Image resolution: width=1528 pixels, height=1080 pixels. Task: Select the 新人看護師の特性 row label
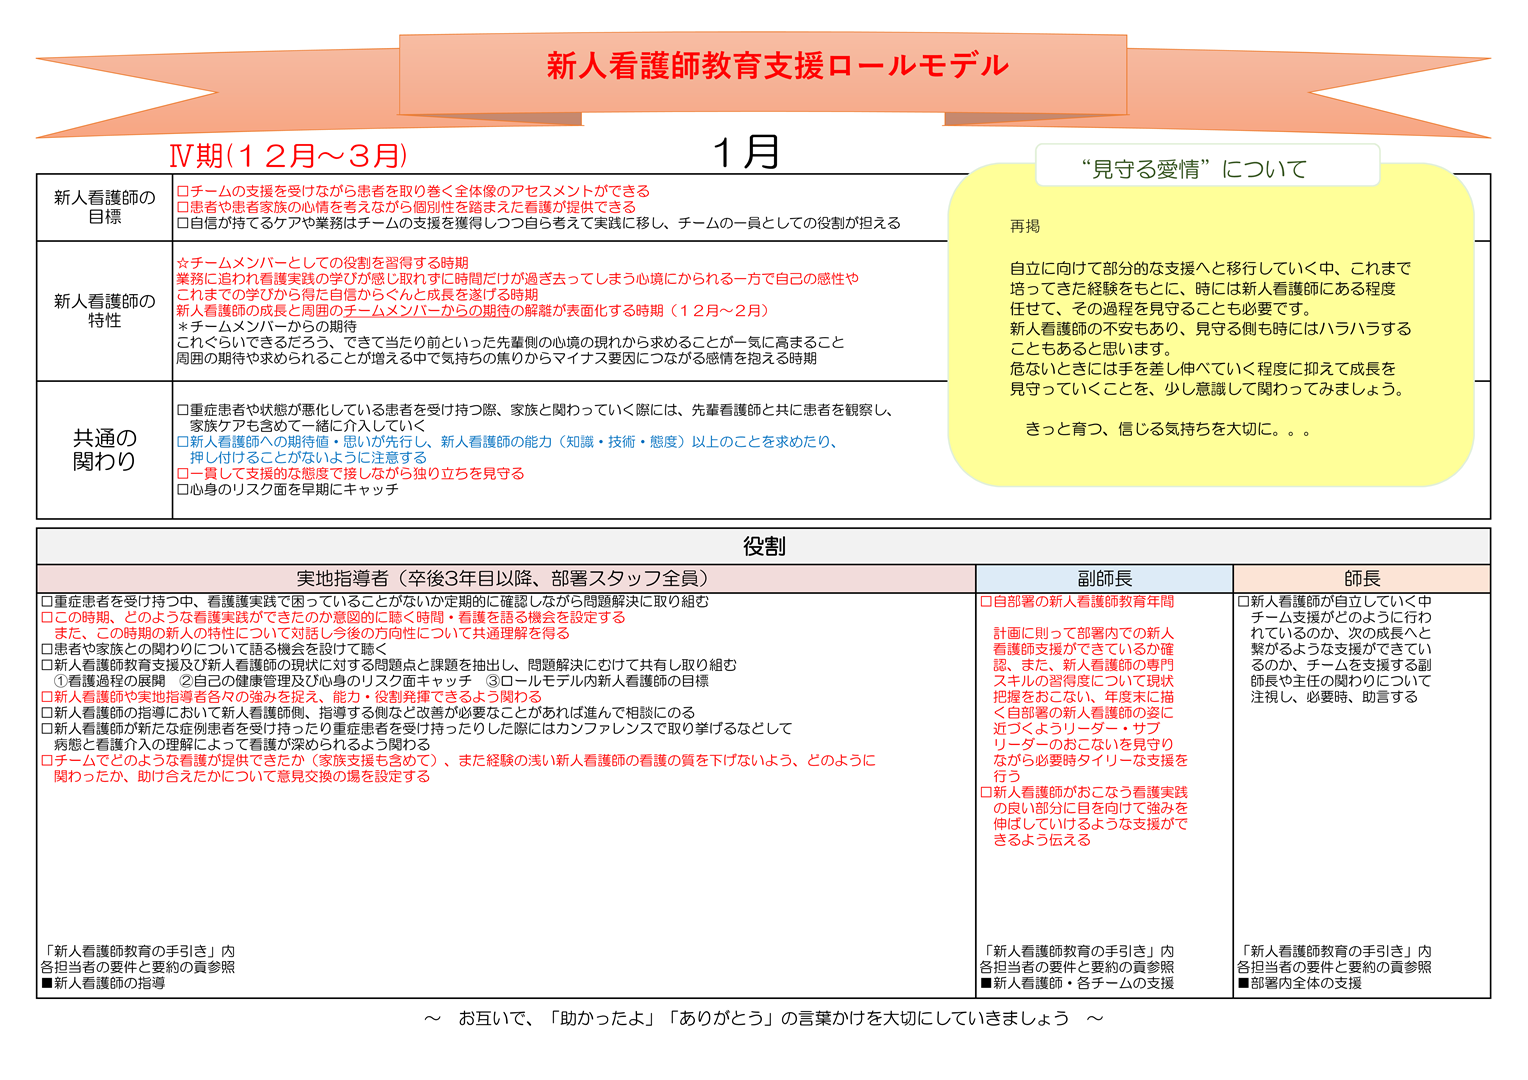[x=104, y=310]
